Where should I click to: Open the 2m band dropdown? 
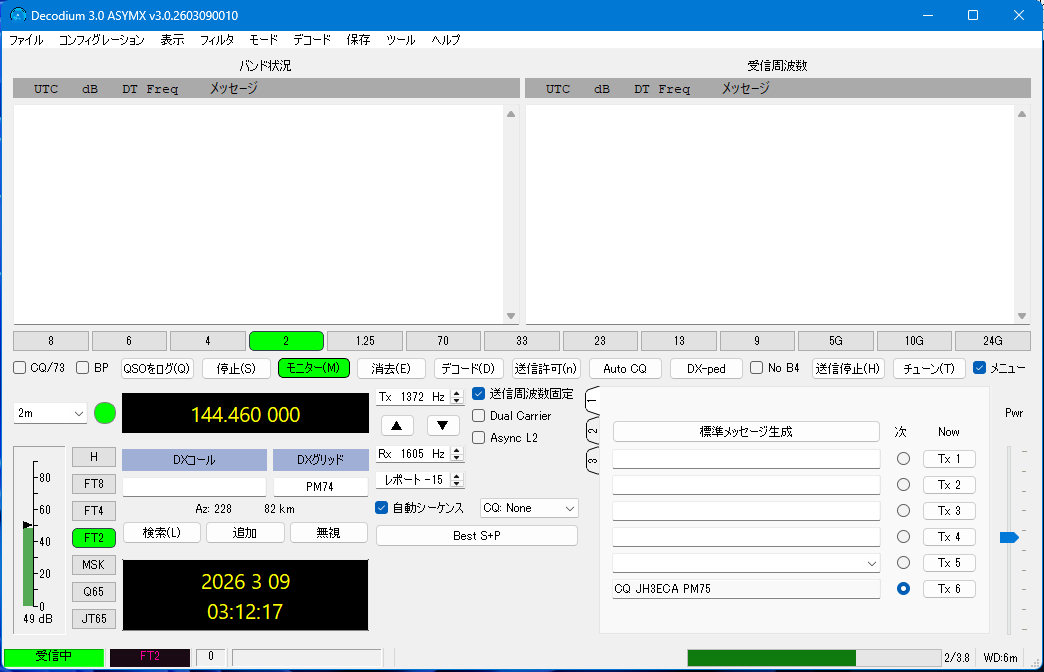[x=51, y=413]
